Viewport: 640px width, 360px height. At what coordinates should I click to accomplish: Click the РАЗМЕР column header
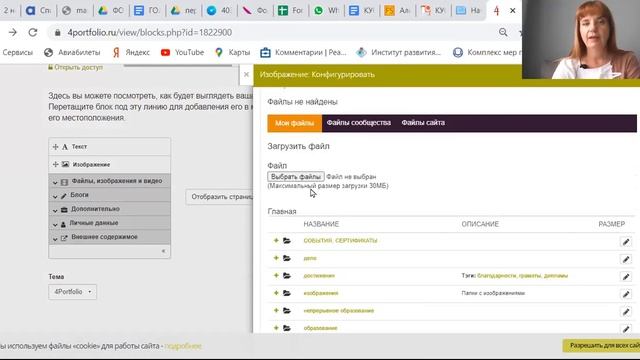pos(611,224)
